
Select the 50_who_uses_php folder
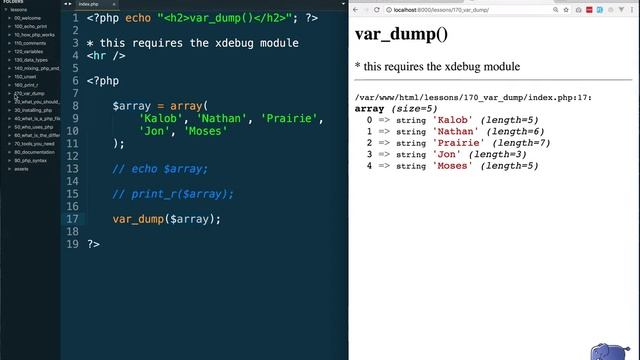pyautogui.click(x=33, y=127)
